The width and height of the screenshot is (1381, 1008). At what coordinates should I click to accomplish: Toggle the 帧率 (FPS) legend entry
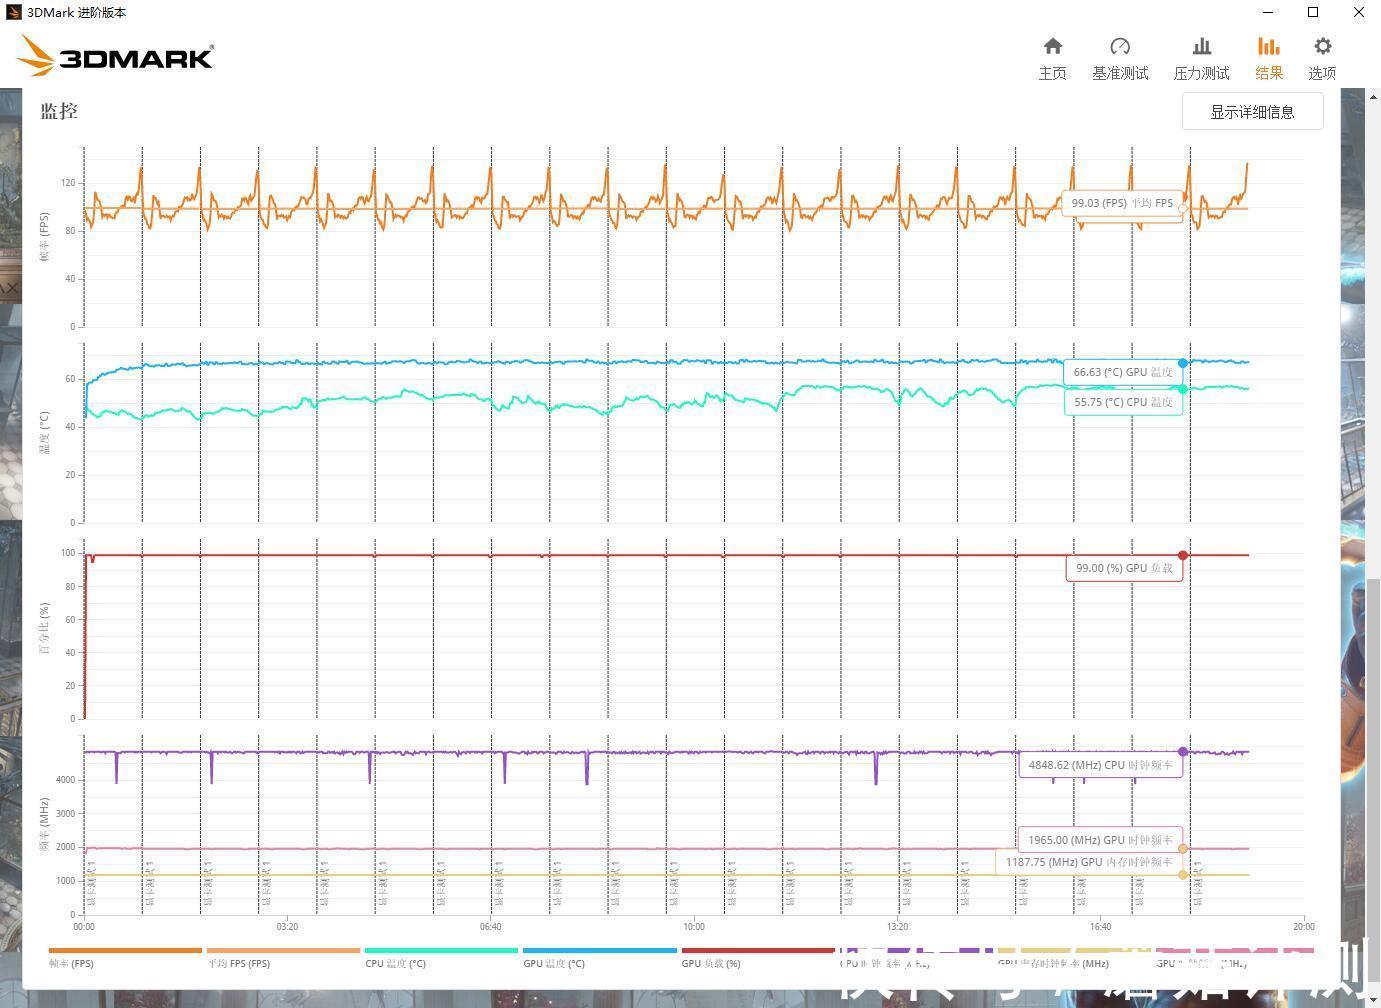coord(125,958)
